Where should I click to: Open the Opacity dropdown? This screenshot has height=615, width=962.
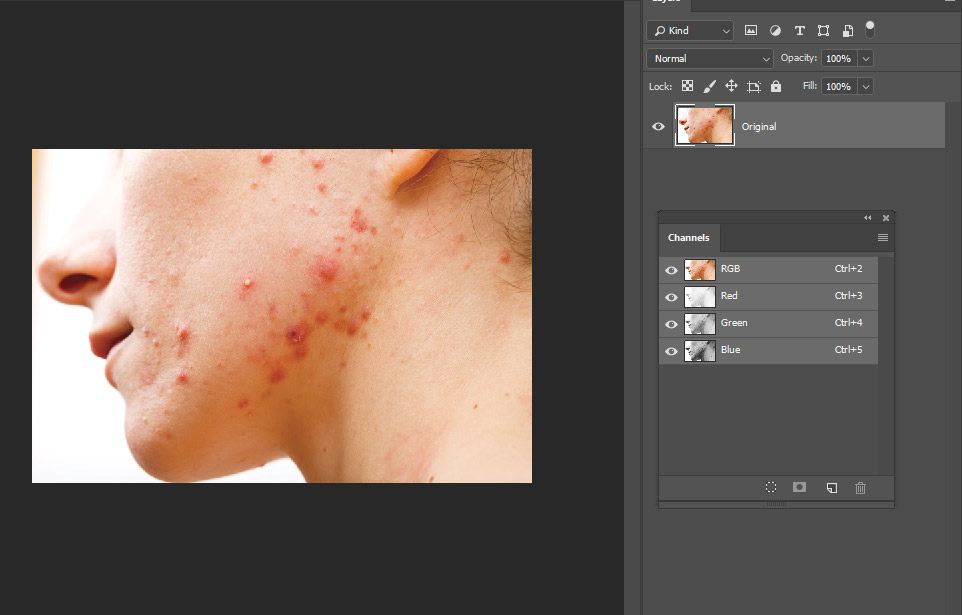866,58
